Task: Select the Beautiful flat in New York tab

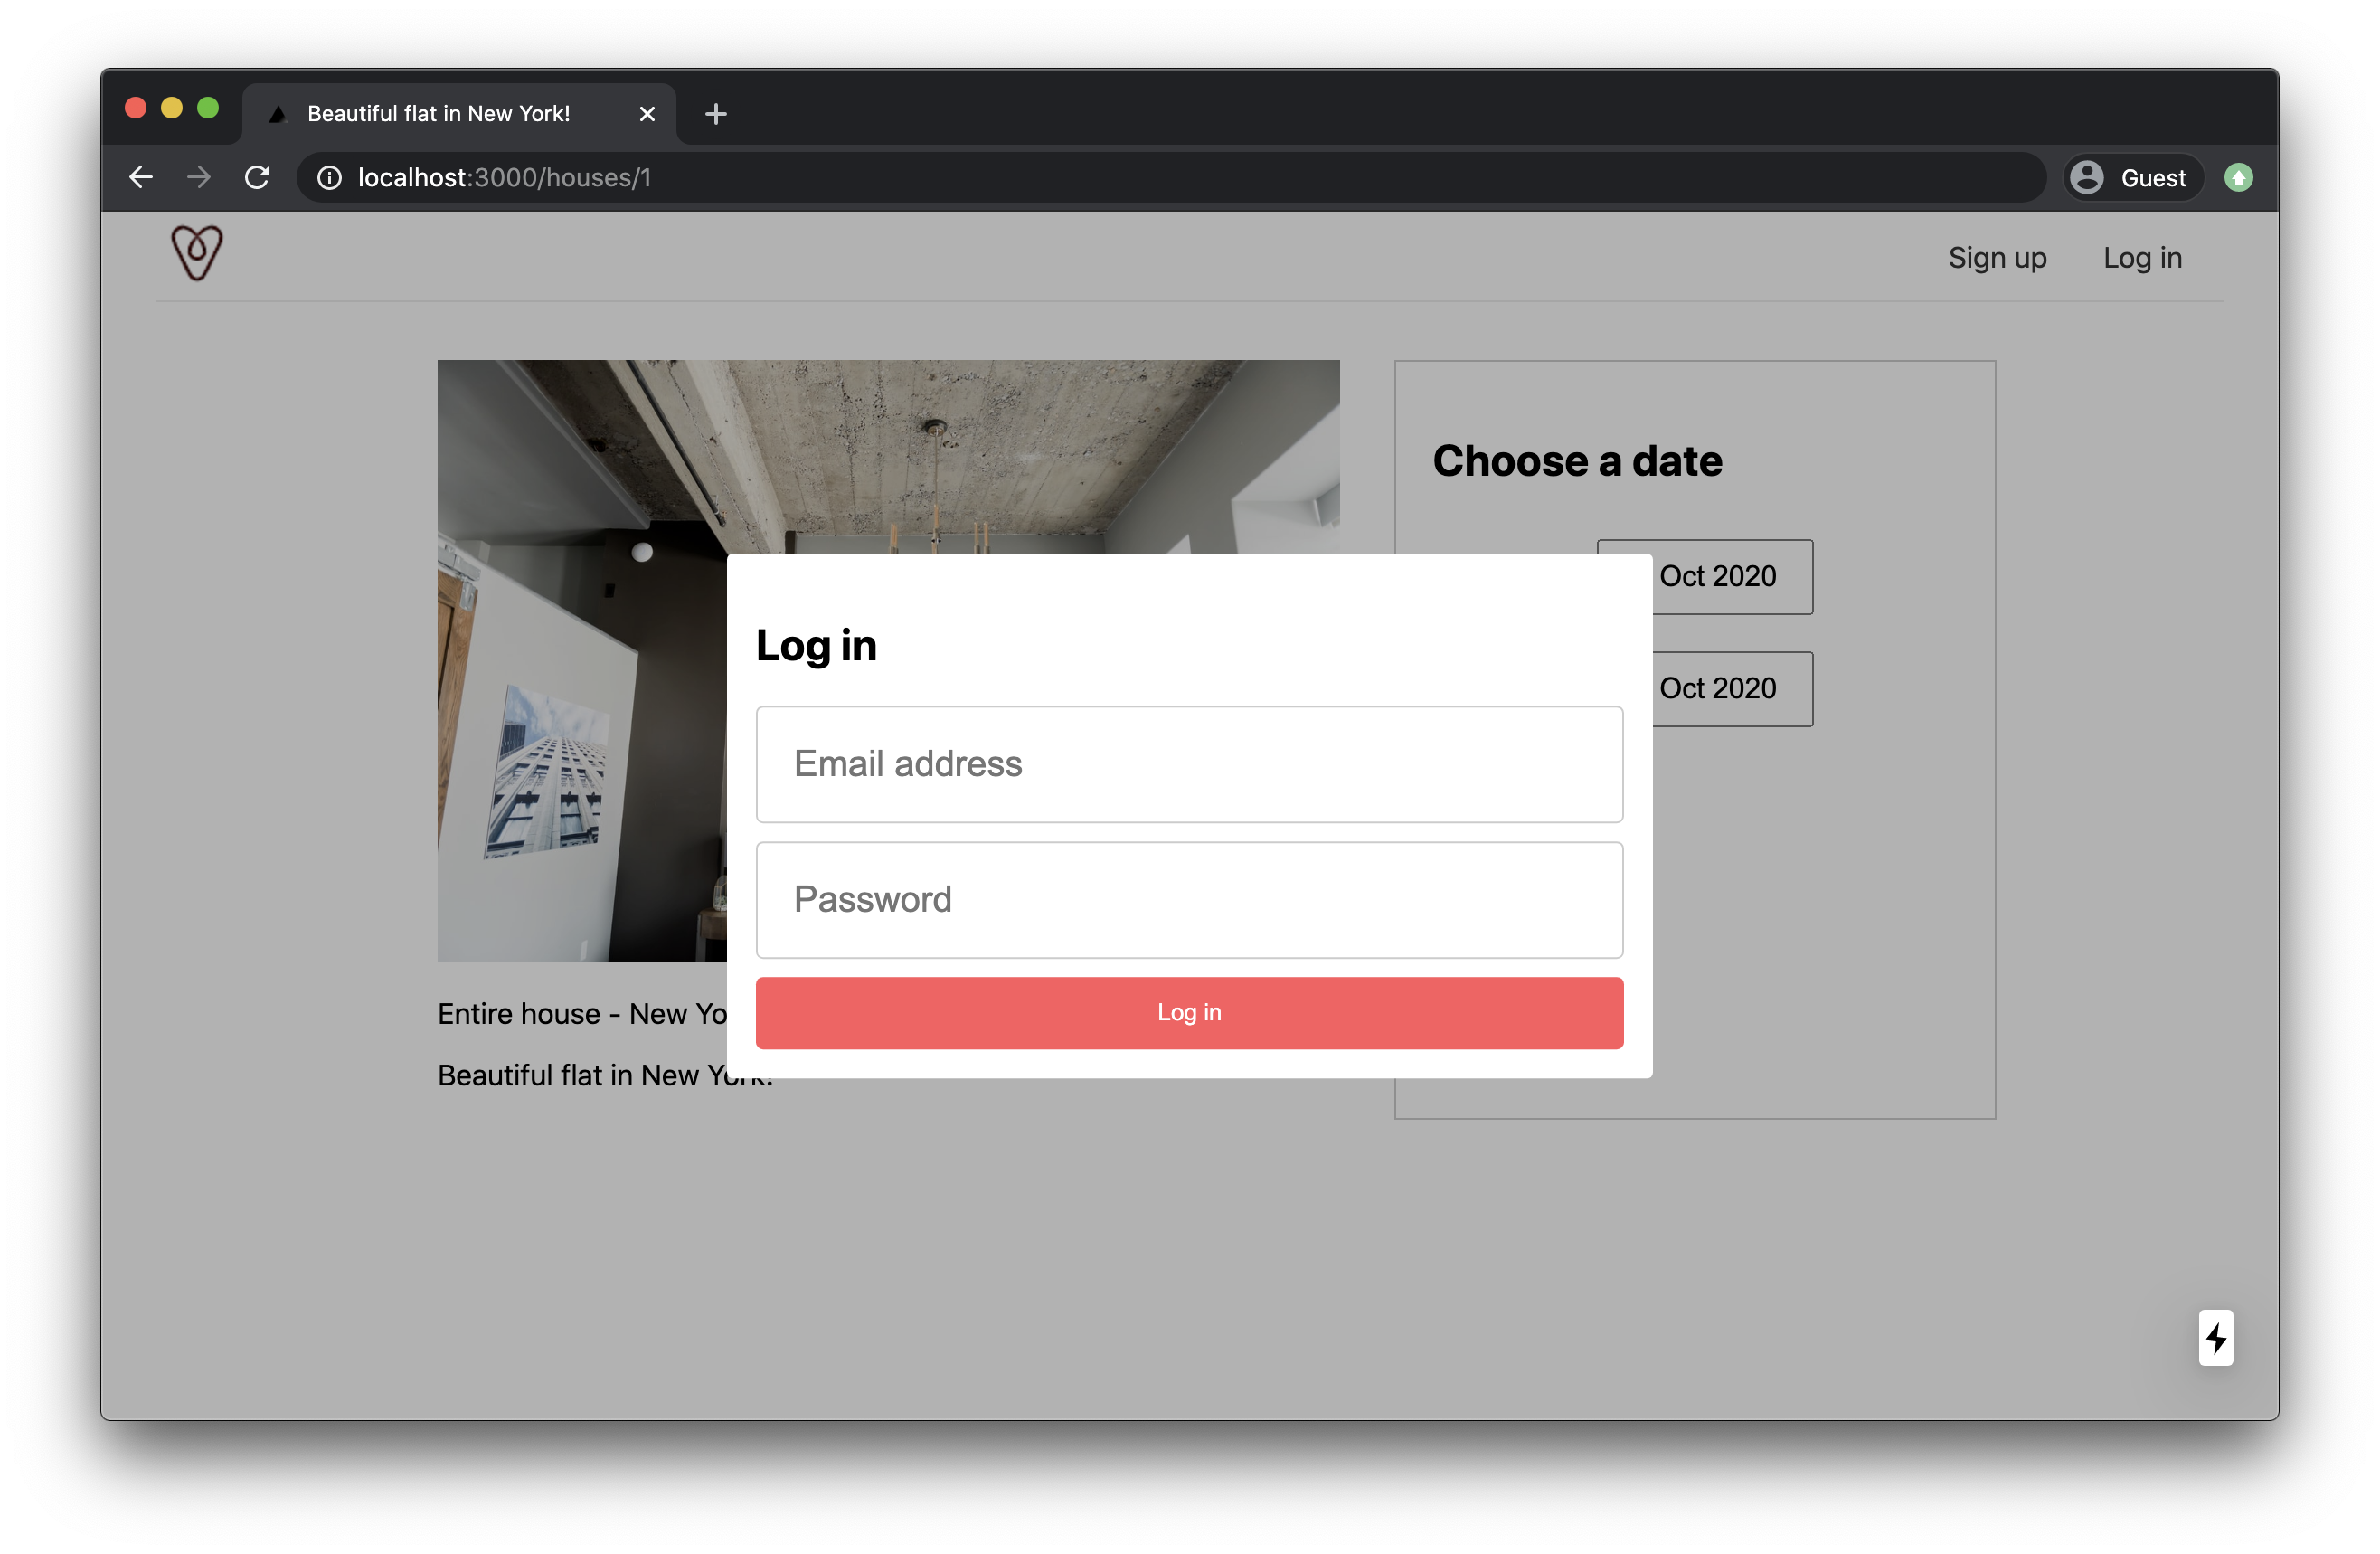Action: pyautogui.click(x=438, y=114)
